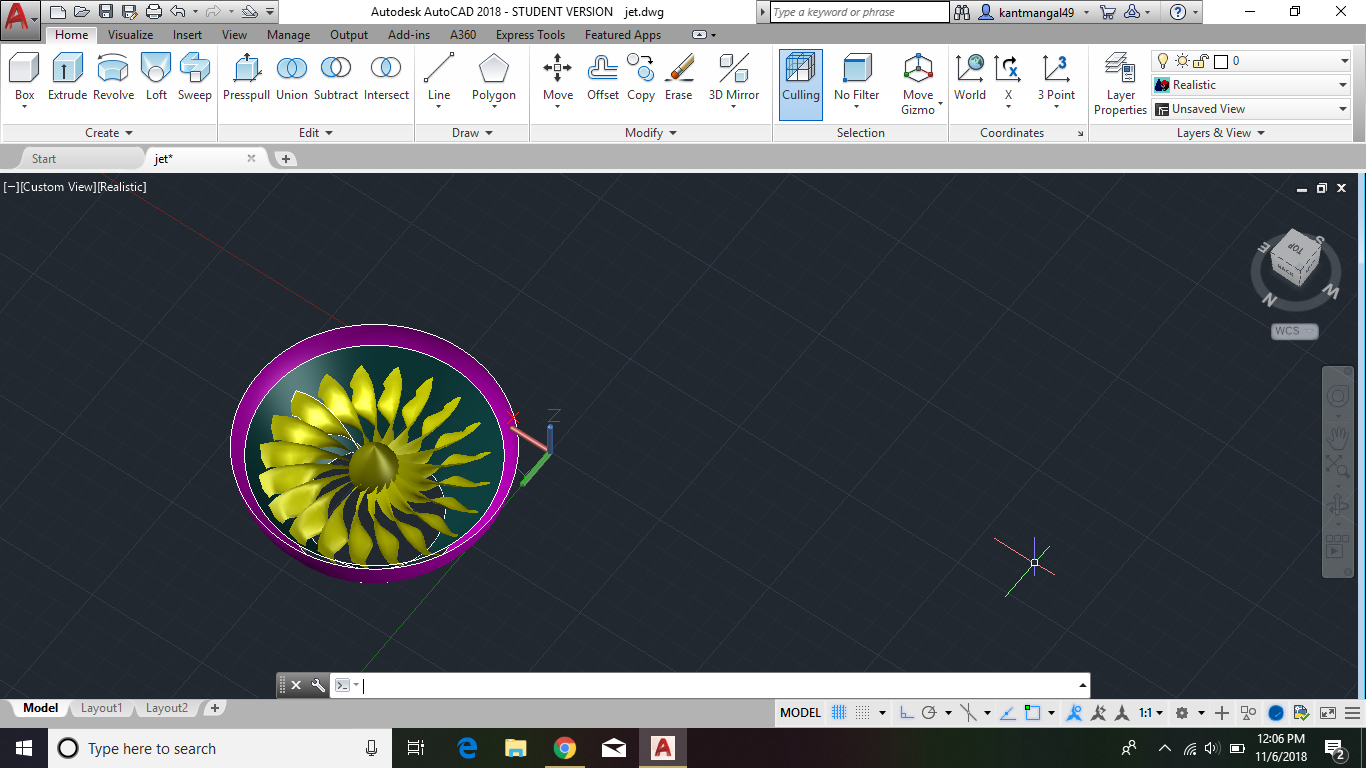Open the Visualize ribbon tab

pyautogui.click(x=130, y=35)
